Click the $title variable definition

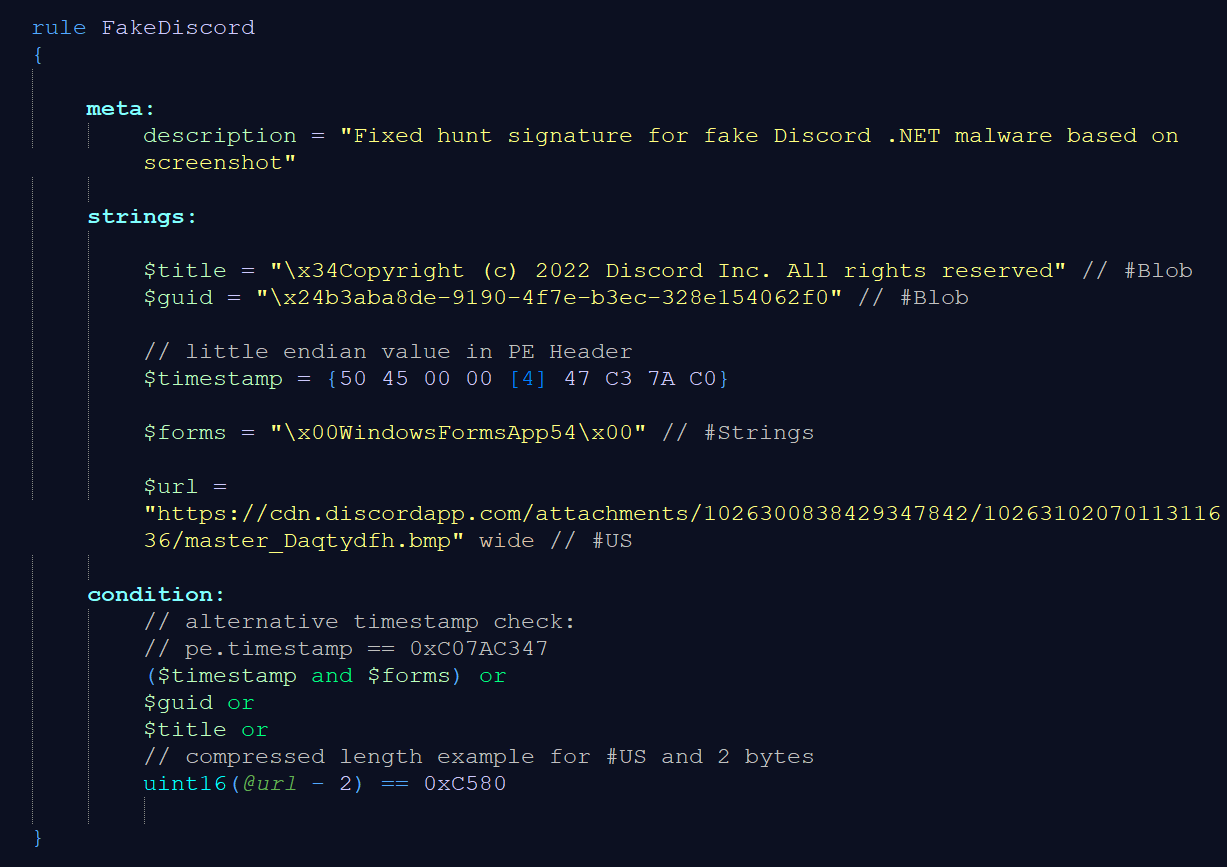pos(185,271)
